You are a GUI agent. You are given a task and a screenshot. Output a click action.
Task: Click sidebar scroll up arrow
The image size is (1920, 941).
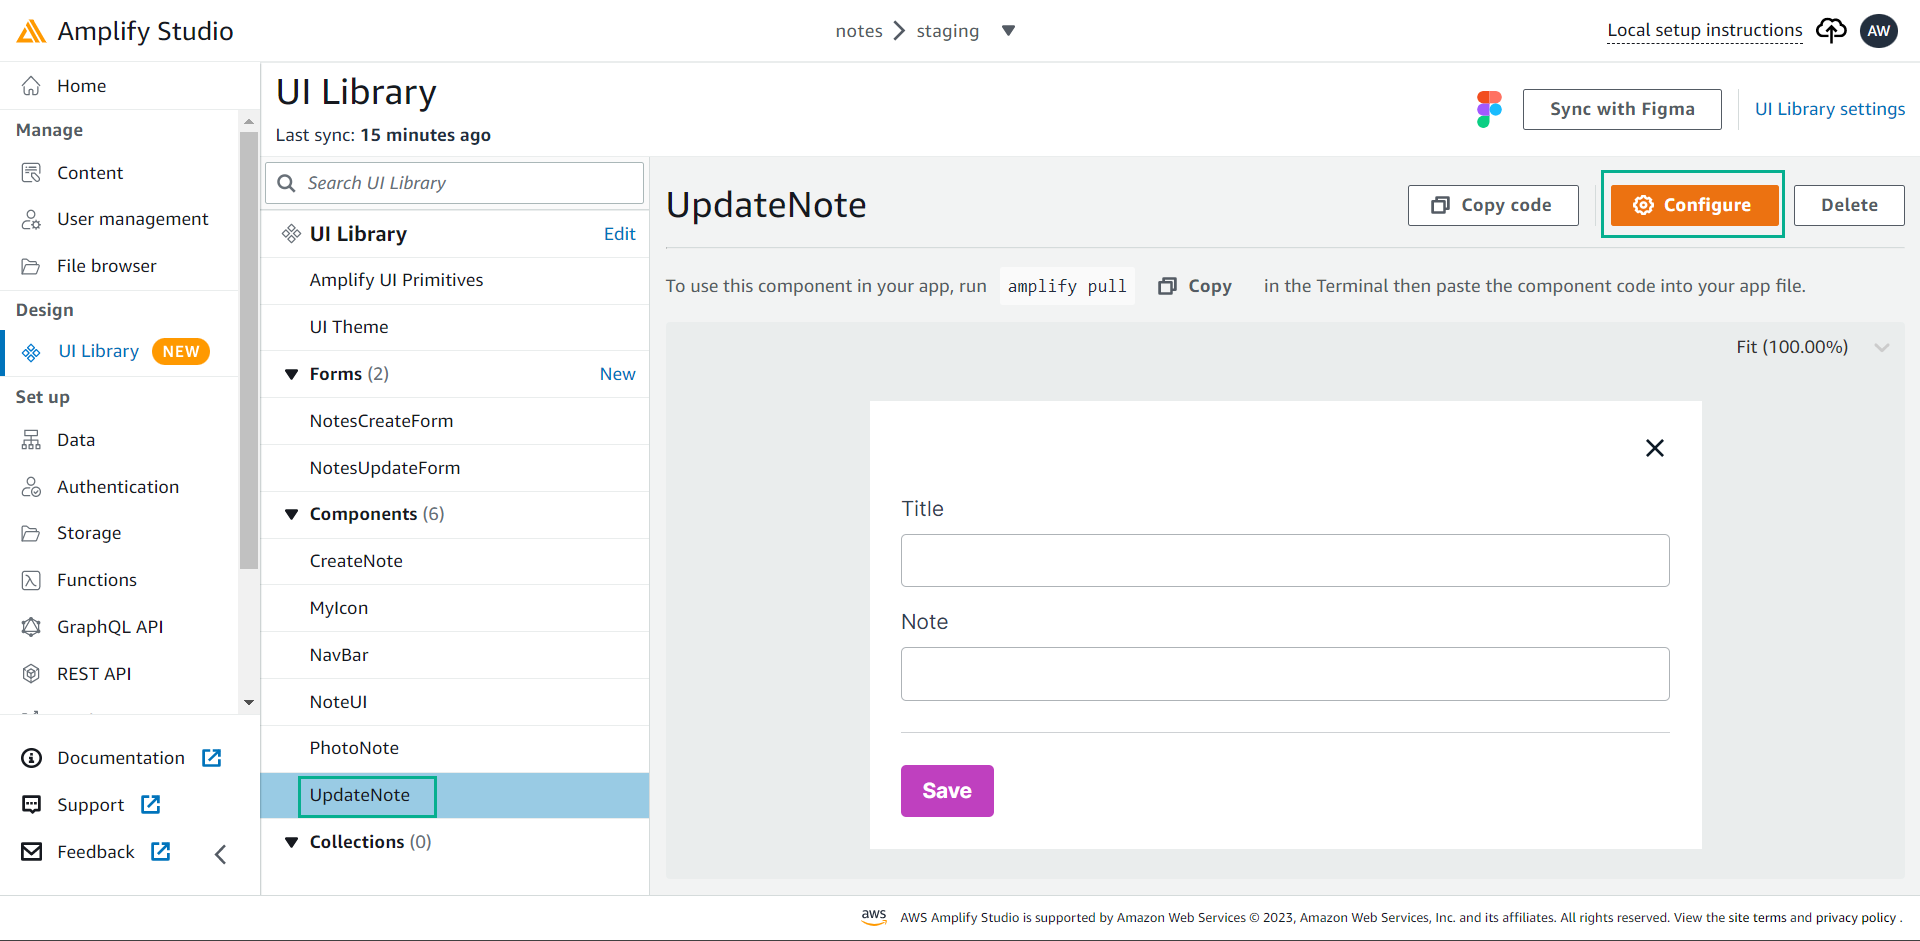(249, 122)
